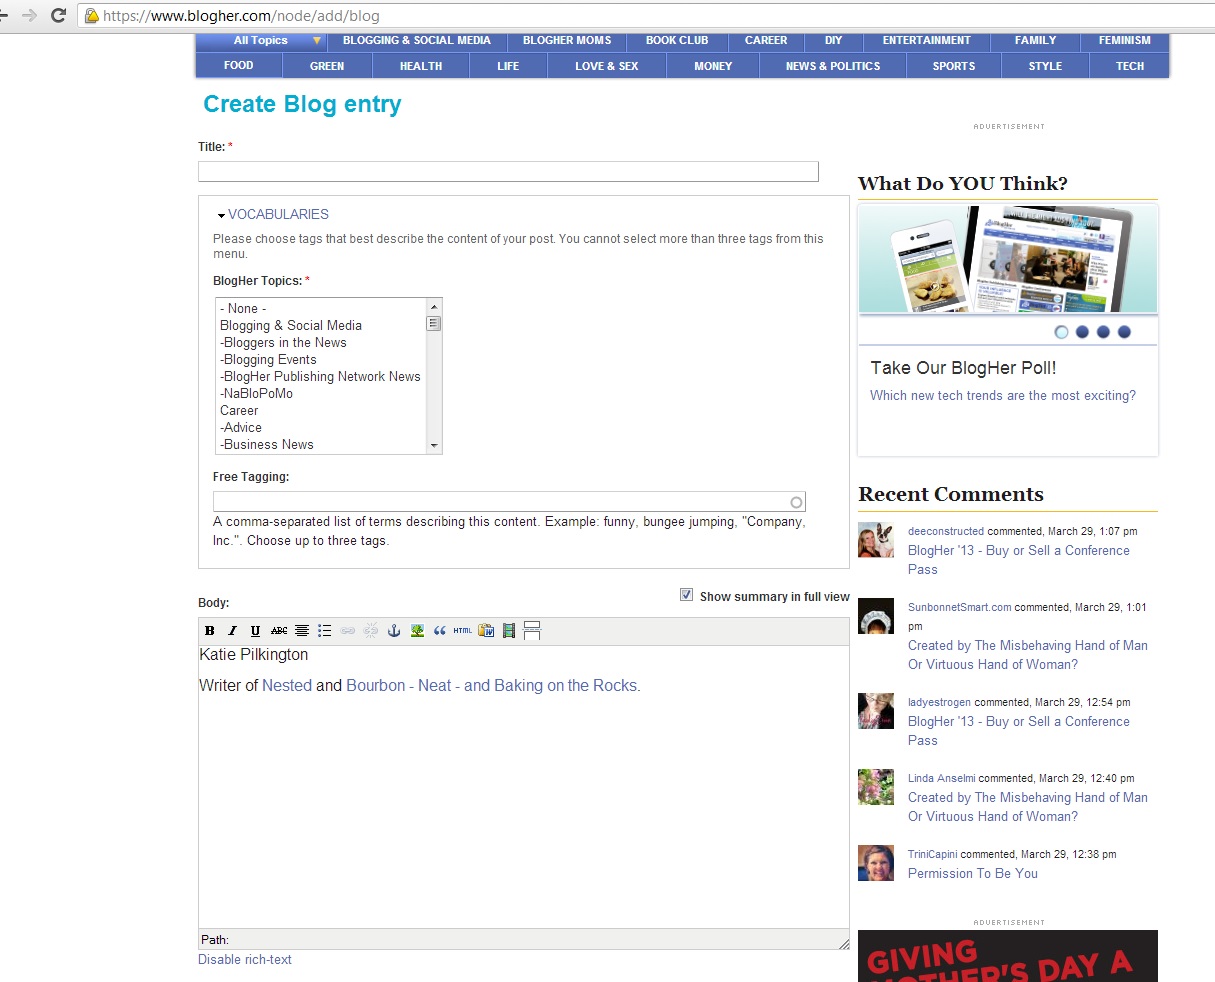Select fourth poll carousel dot
Screen dimensions: 1215x982
pyautogui.click(x=1124, y=332)
